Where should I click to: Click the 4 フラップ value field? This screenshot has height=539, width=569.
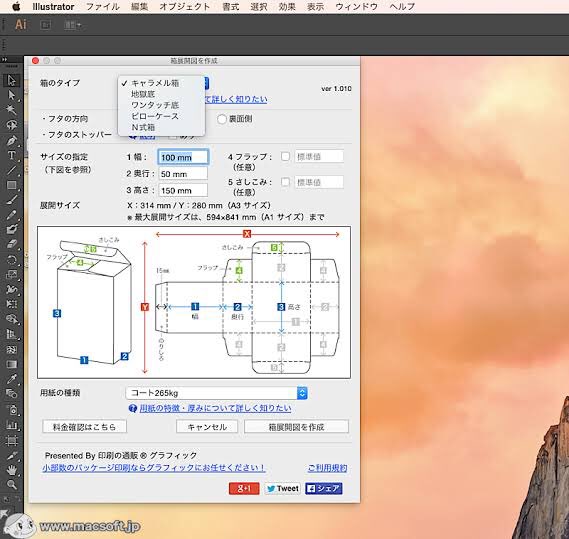click(x=319, y=156)
